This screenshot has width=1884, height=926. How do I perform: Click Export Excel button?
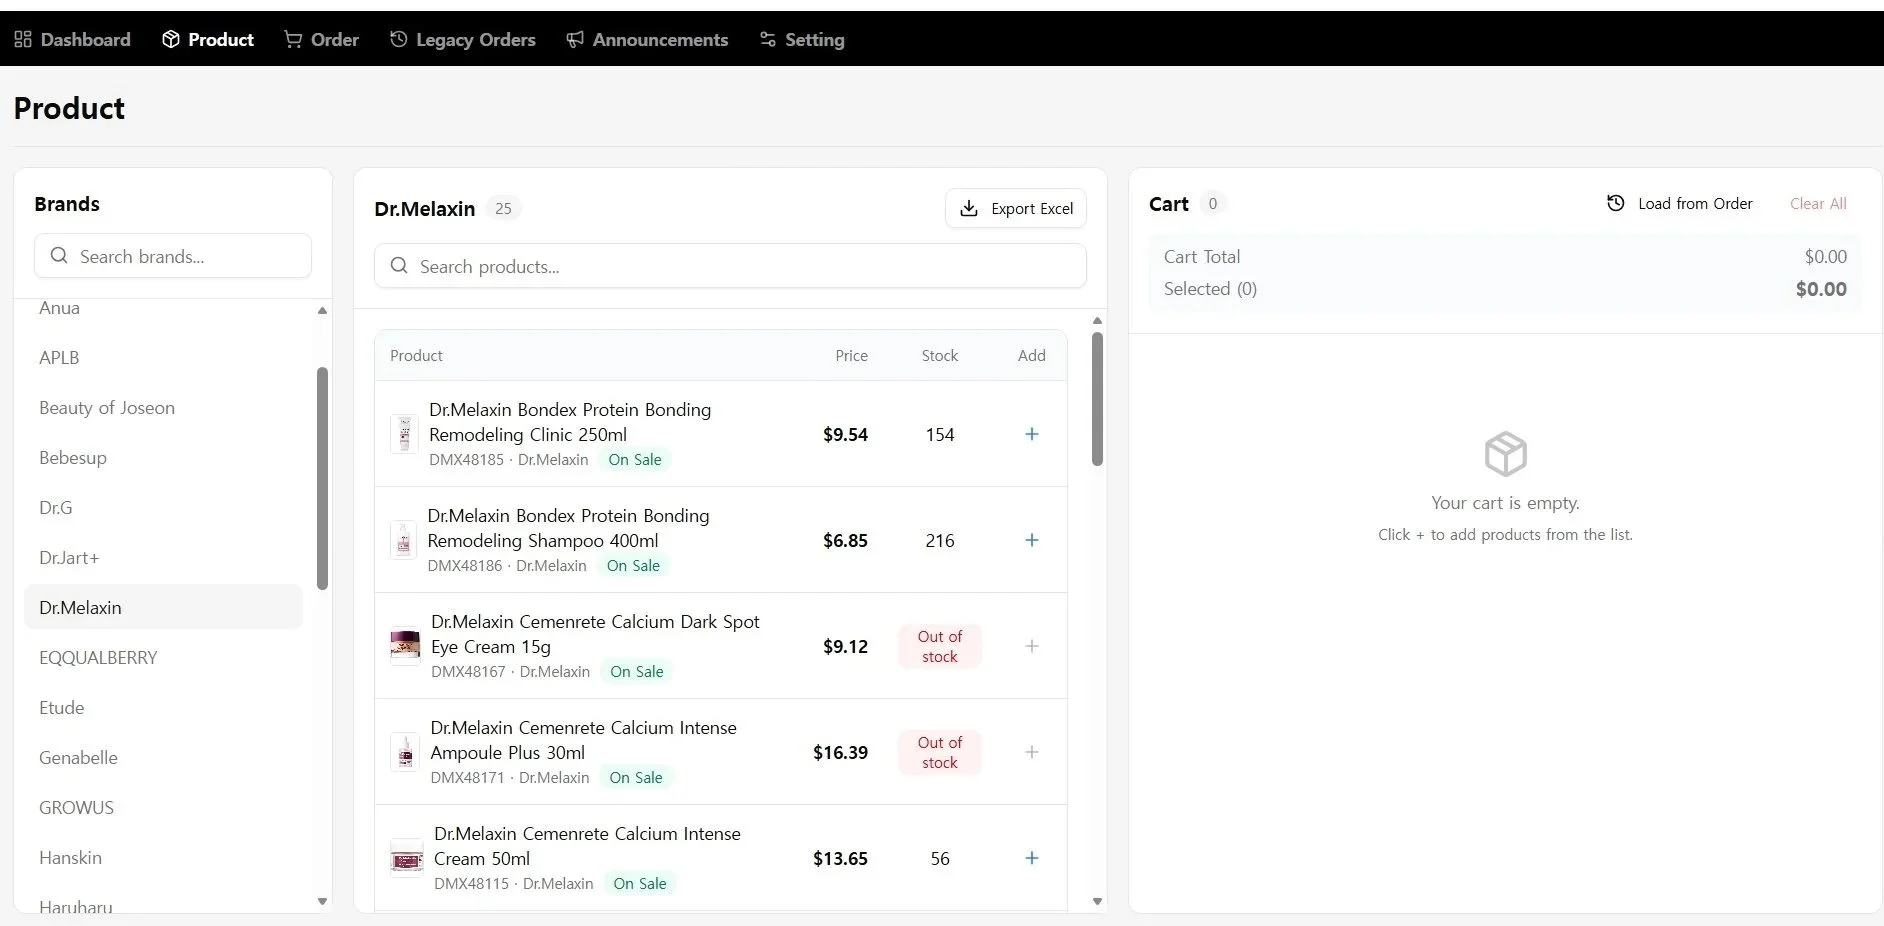[1016, 208]
